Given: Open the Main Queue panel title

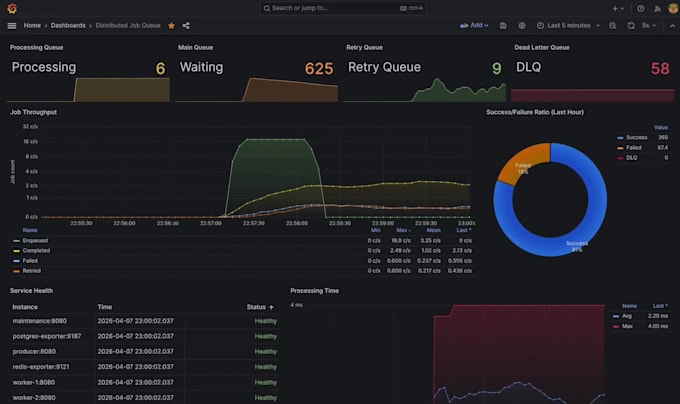Looking at the screenshot, I should pyautogui.click(x=195, y=47).
